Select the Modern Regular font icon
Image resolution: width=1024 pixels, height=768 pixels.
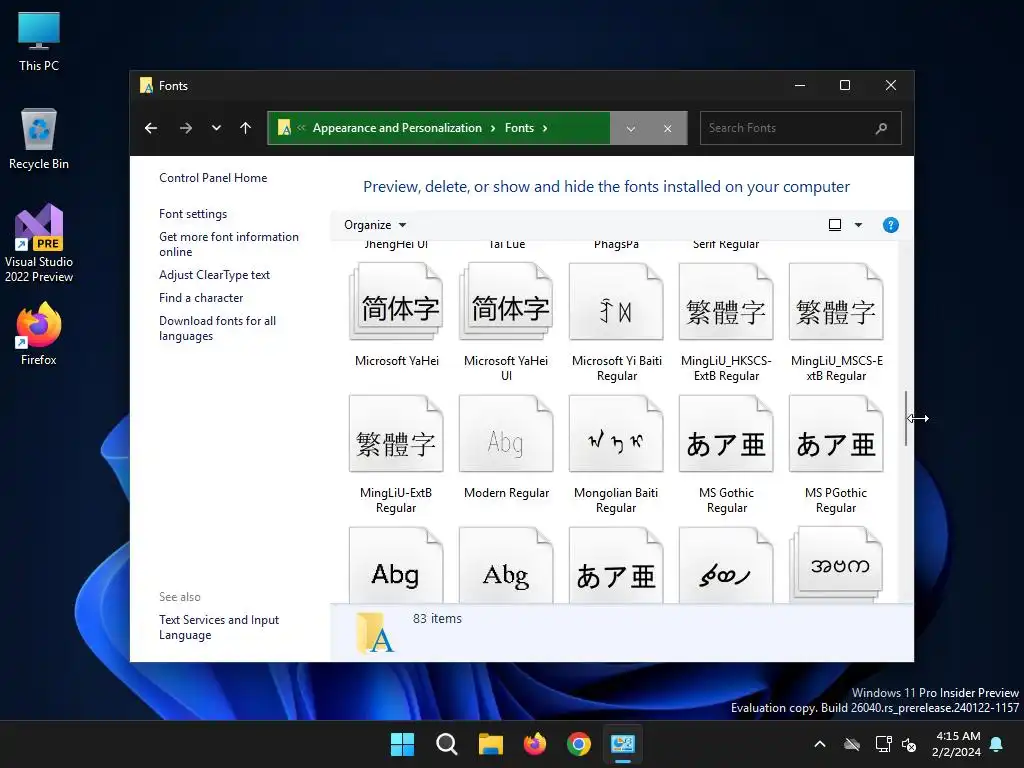pos(506,434)
